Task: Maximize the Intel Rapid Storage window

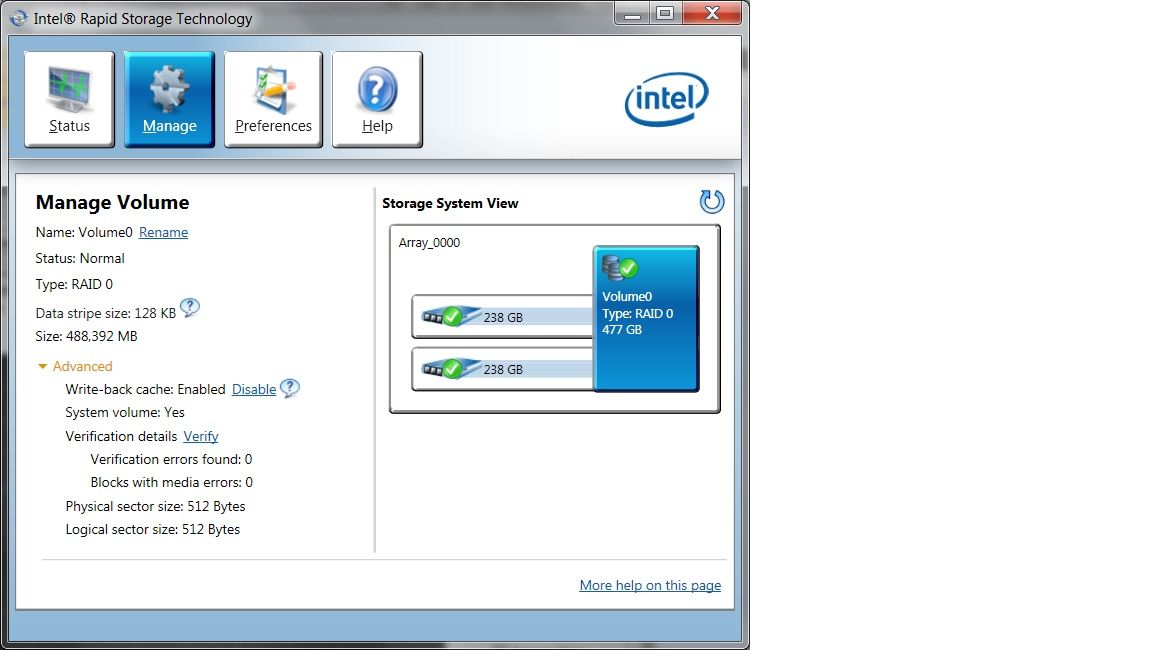Action: pos(666,13)
